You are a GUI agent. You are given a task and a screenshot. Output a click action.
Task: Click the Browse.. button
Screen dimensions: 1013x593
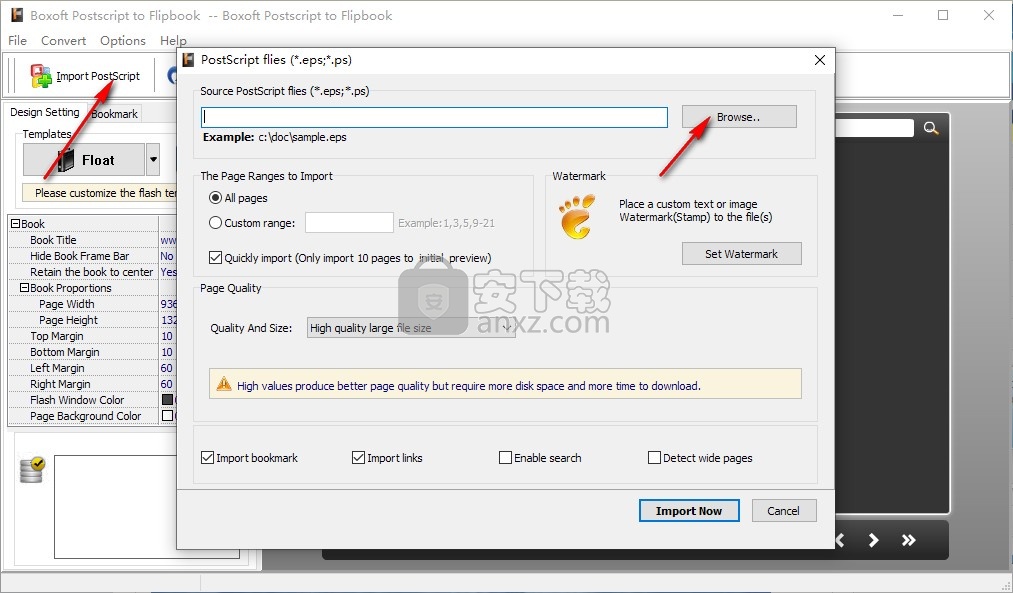coord(739,117)
